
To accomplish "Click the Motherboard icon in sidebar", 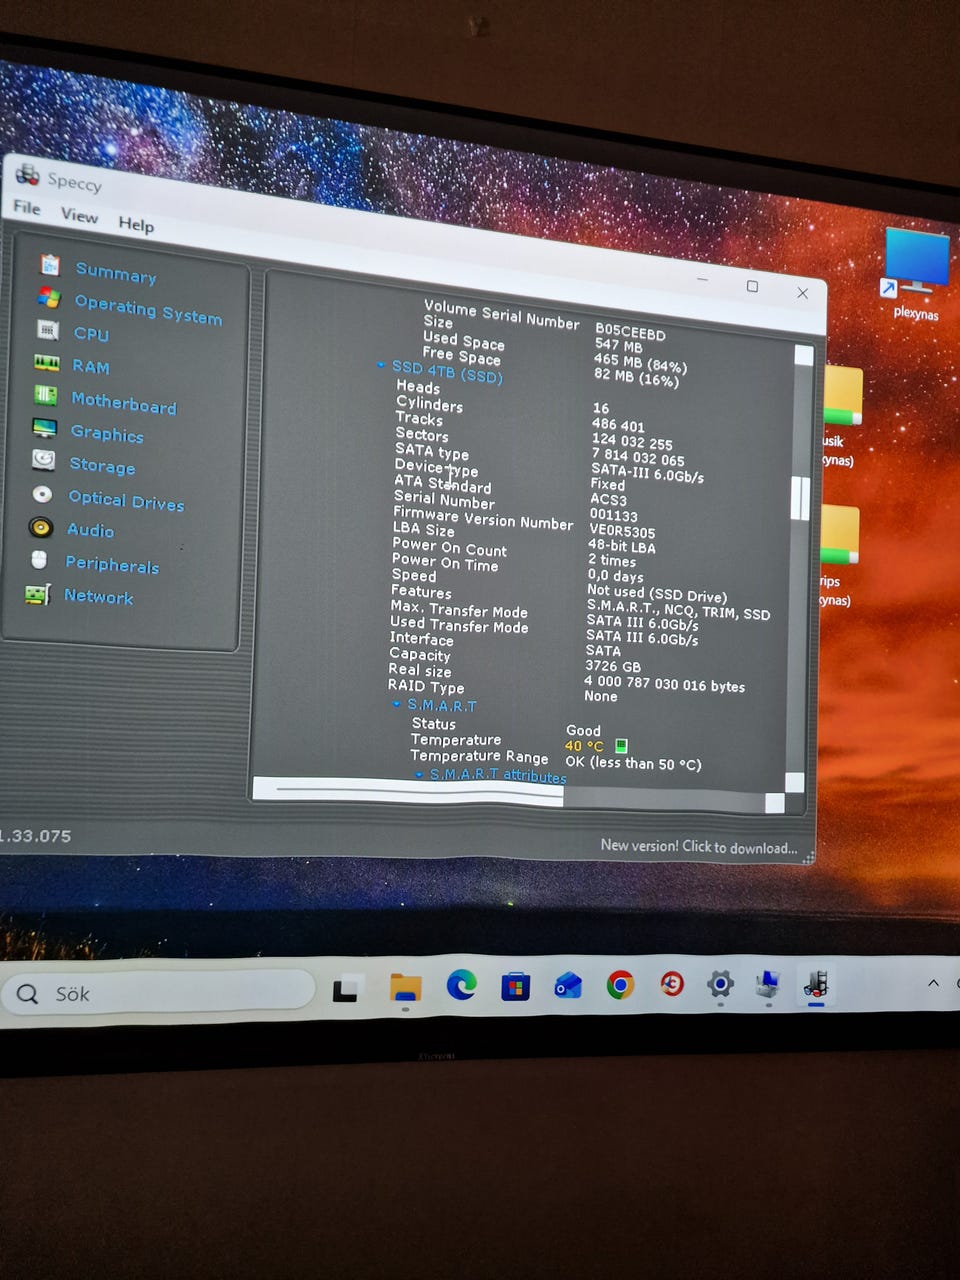I will tap(45, 395).
